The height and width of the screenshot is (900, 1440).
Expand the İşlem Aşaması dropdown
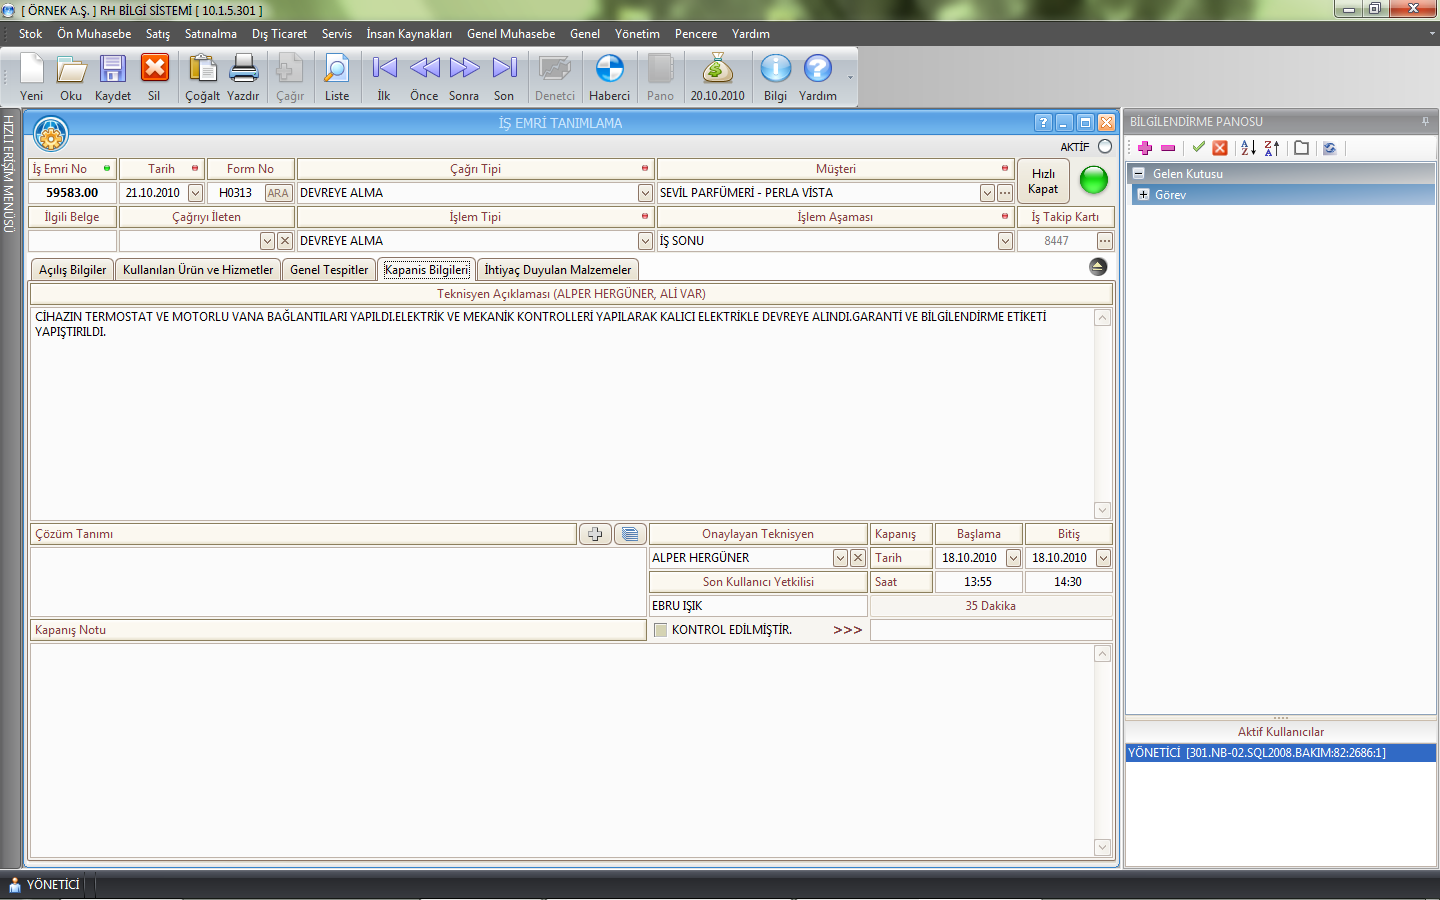[1005, 241]
